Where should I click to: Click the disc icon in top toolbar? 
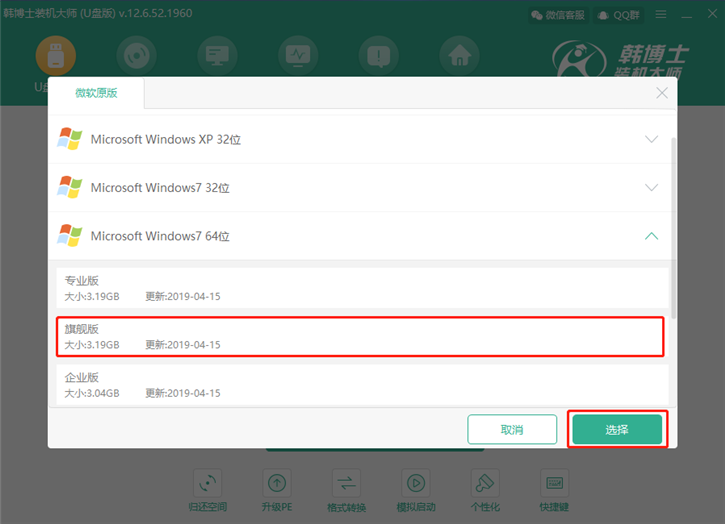(x=136, y=56)
